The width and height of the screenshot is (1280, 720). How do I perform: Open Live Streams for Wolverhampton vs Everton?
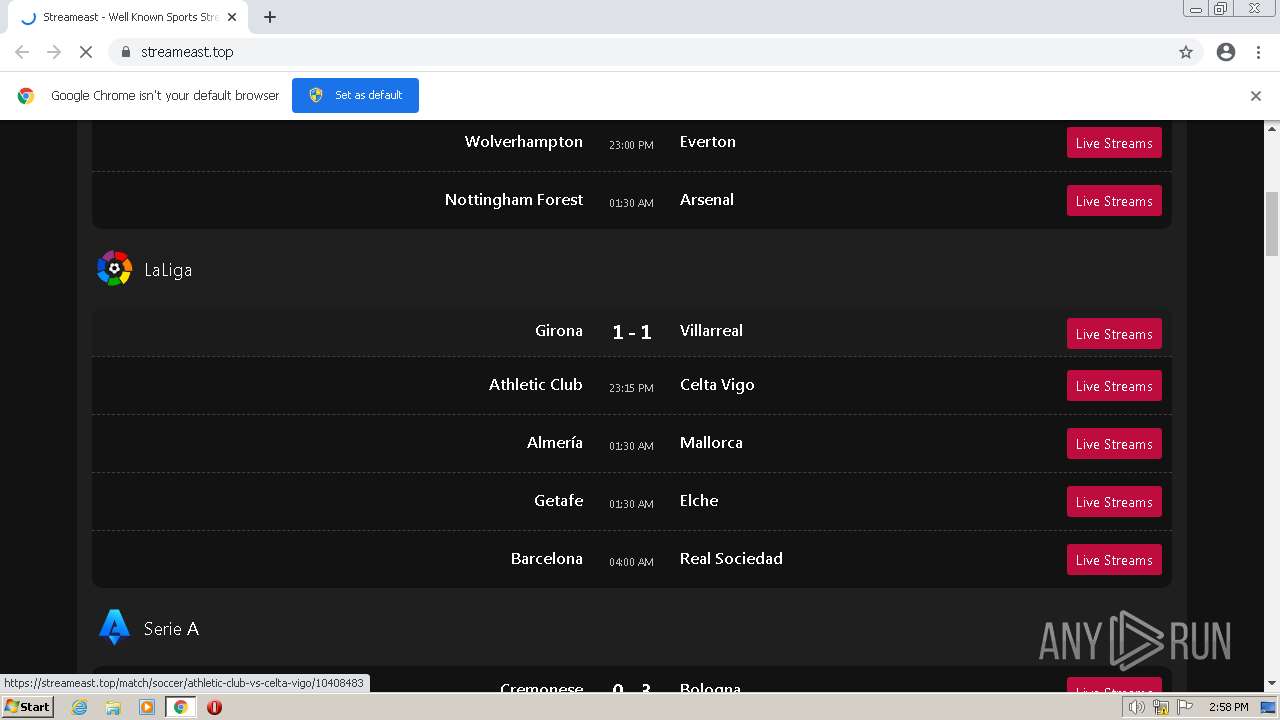[1114, 143]
